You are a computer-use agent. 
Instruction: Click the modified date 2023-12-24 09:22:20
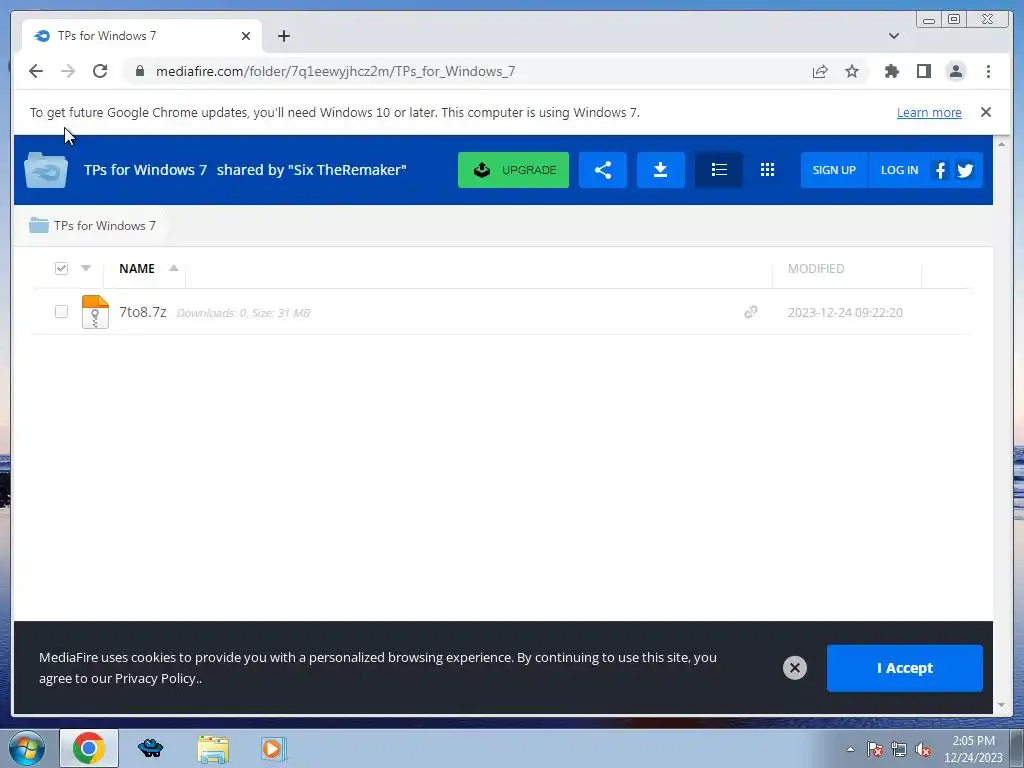pyautogui.click(x=845, y=312)
